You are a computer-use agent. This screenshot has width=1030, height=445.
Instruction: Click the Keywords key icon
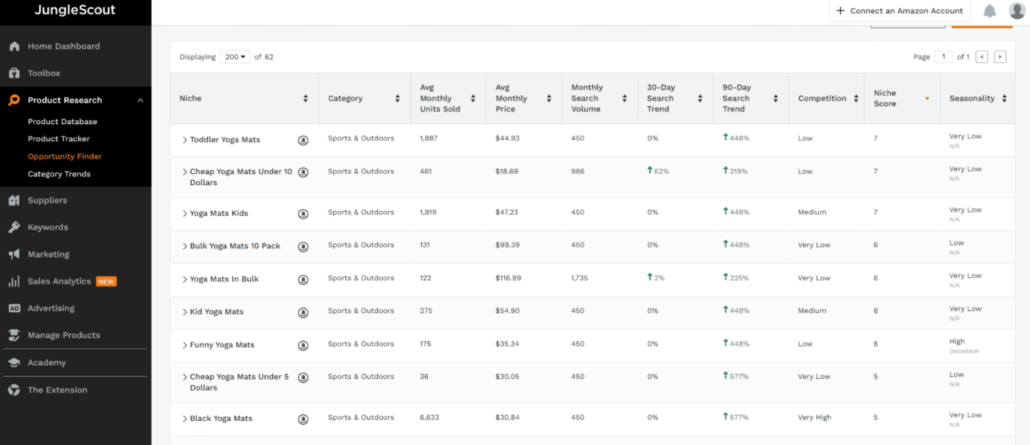(15, 227)
